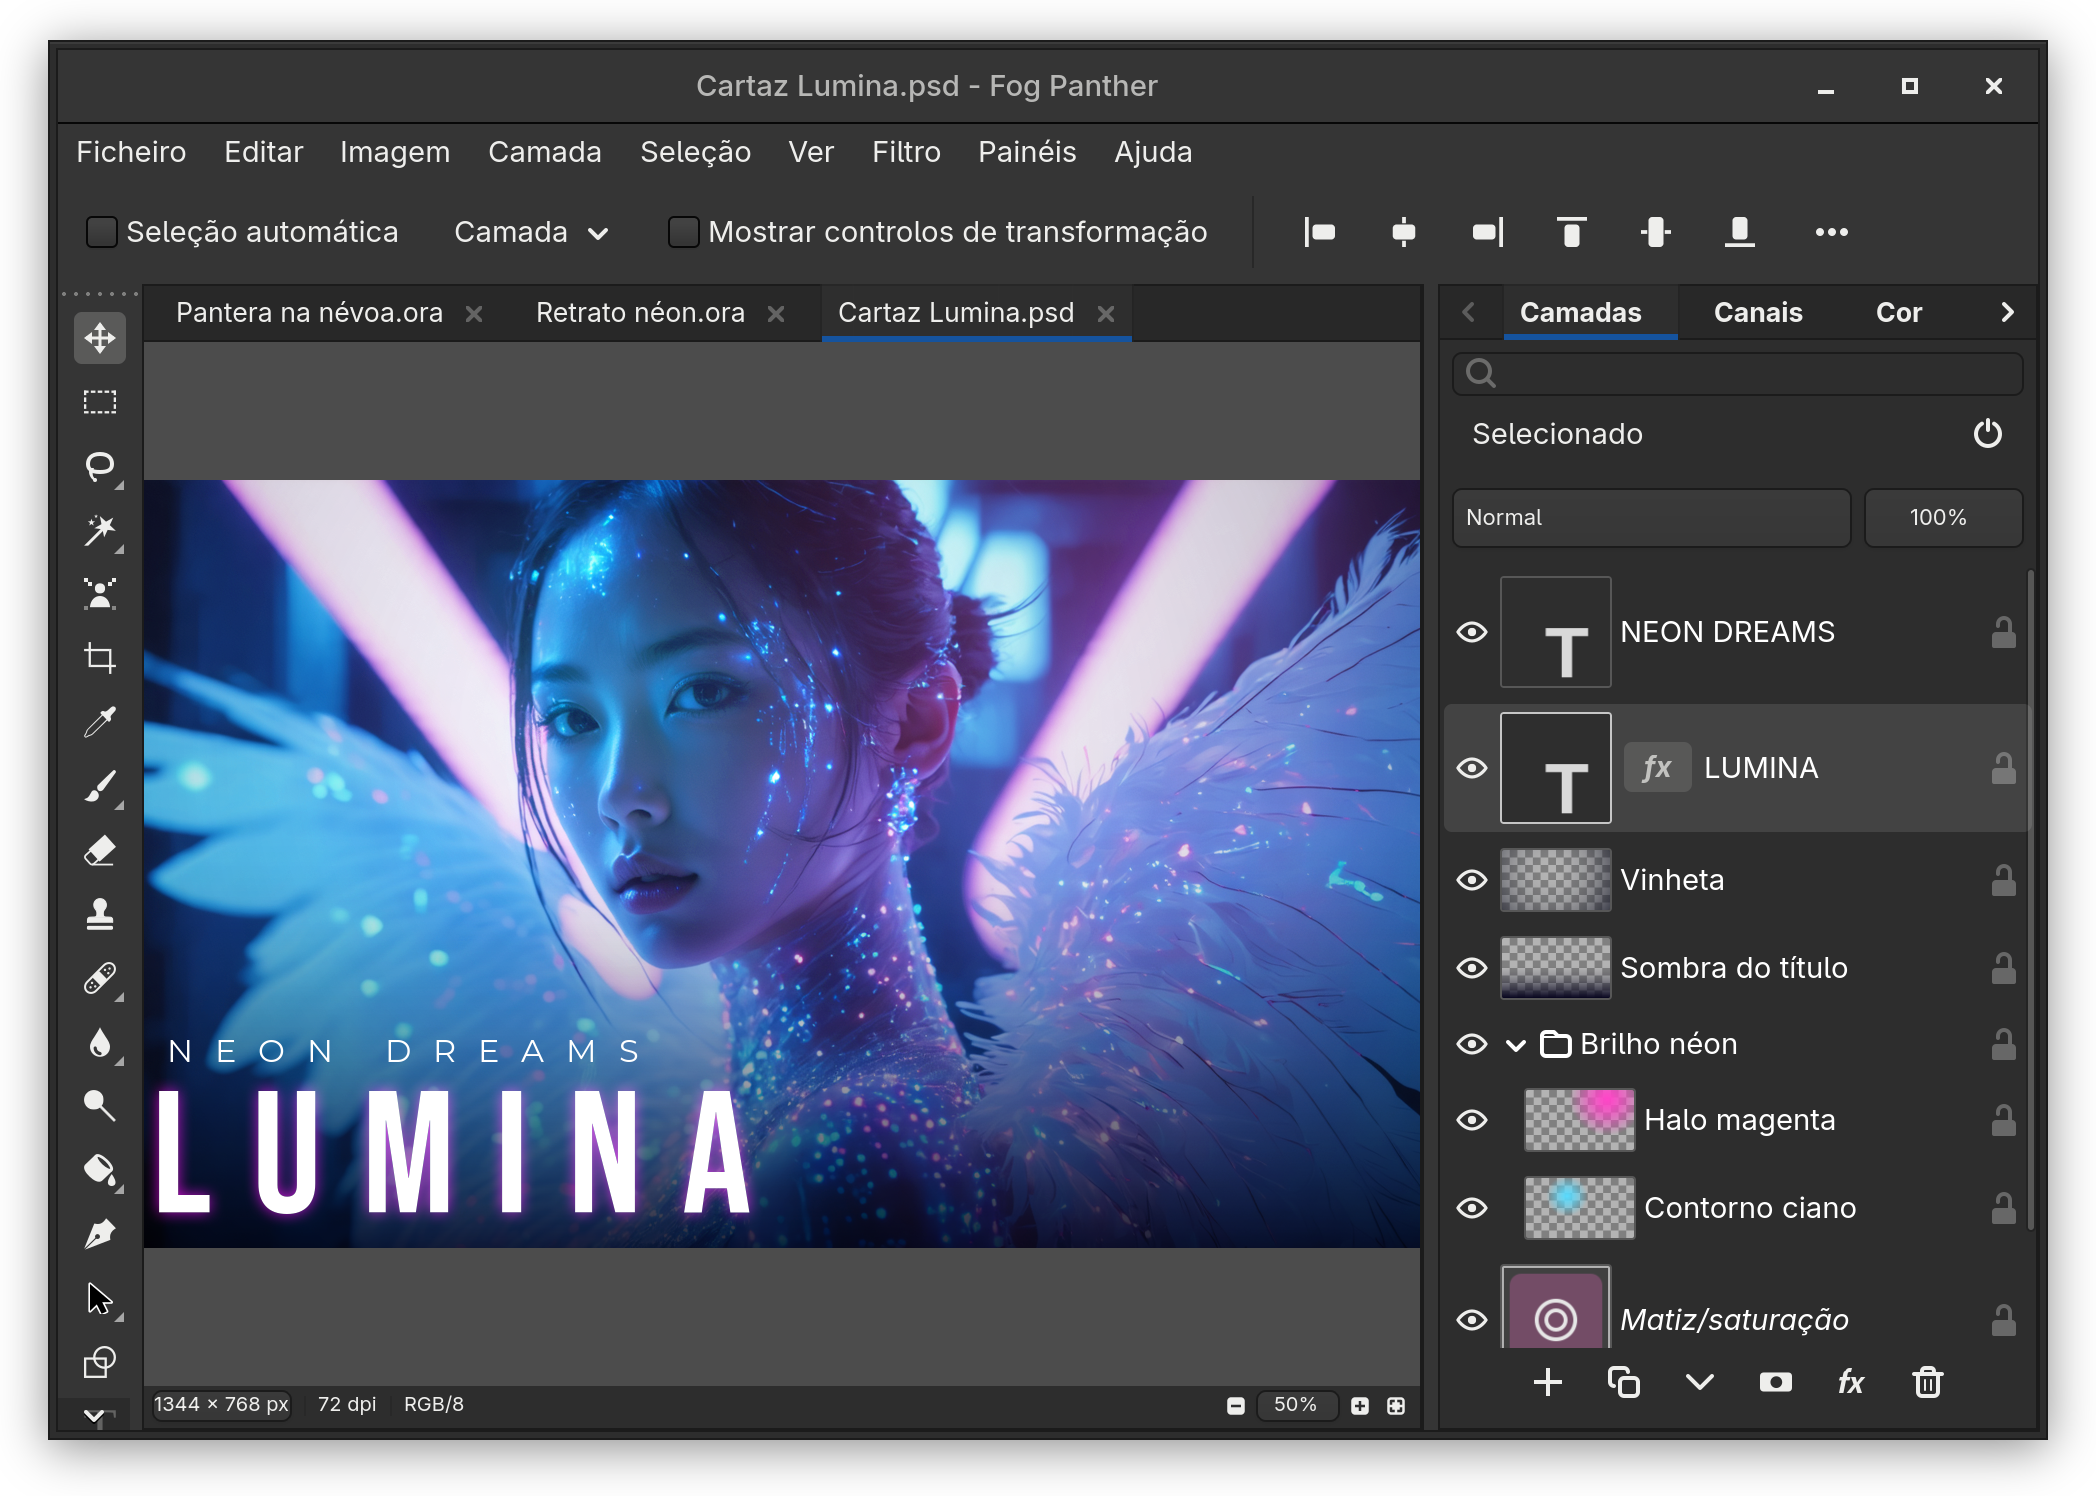The height and width of the screenshot is (1496, 2096).
Task: Choose the Eyedropper tool
Action: (100, 722)
